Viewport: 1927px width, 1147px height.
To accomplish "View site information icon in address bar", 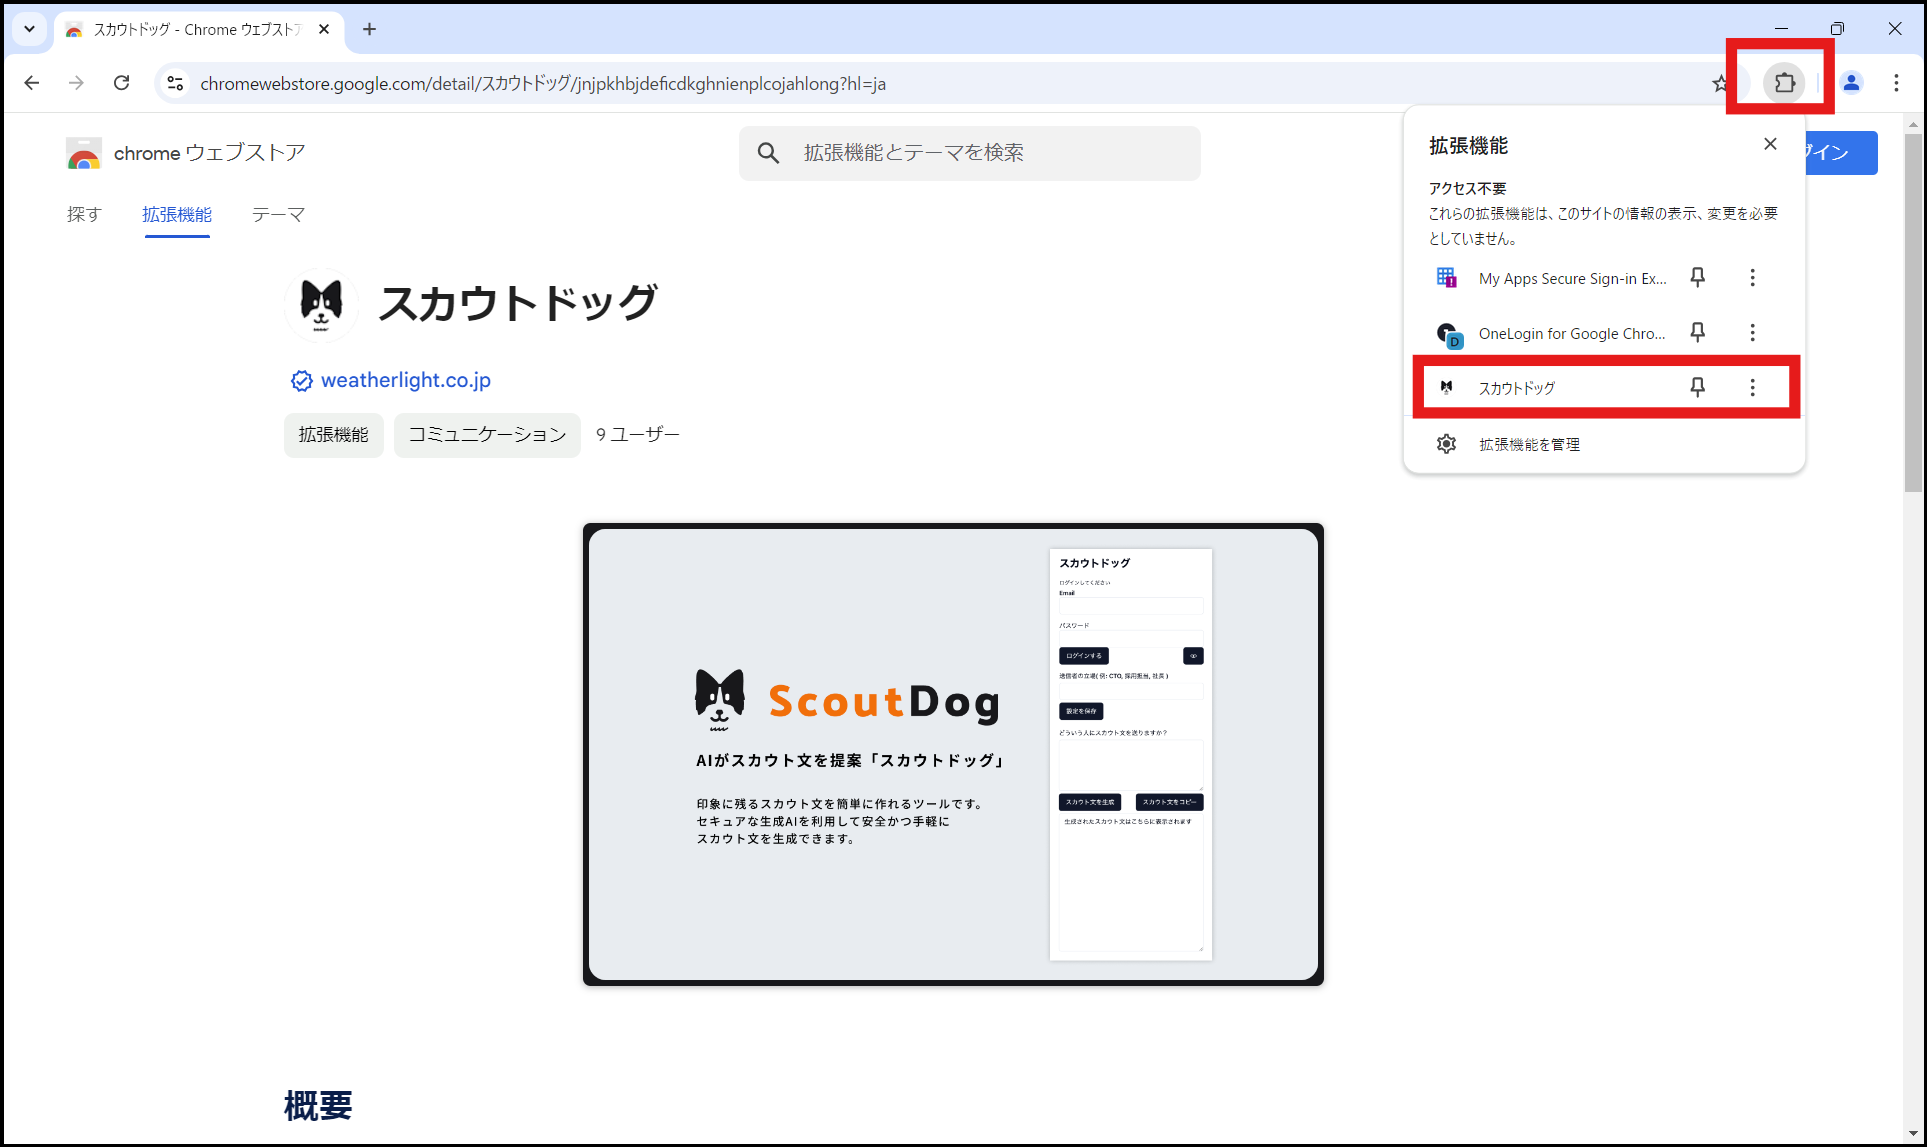I will click(x=175, y=83).
